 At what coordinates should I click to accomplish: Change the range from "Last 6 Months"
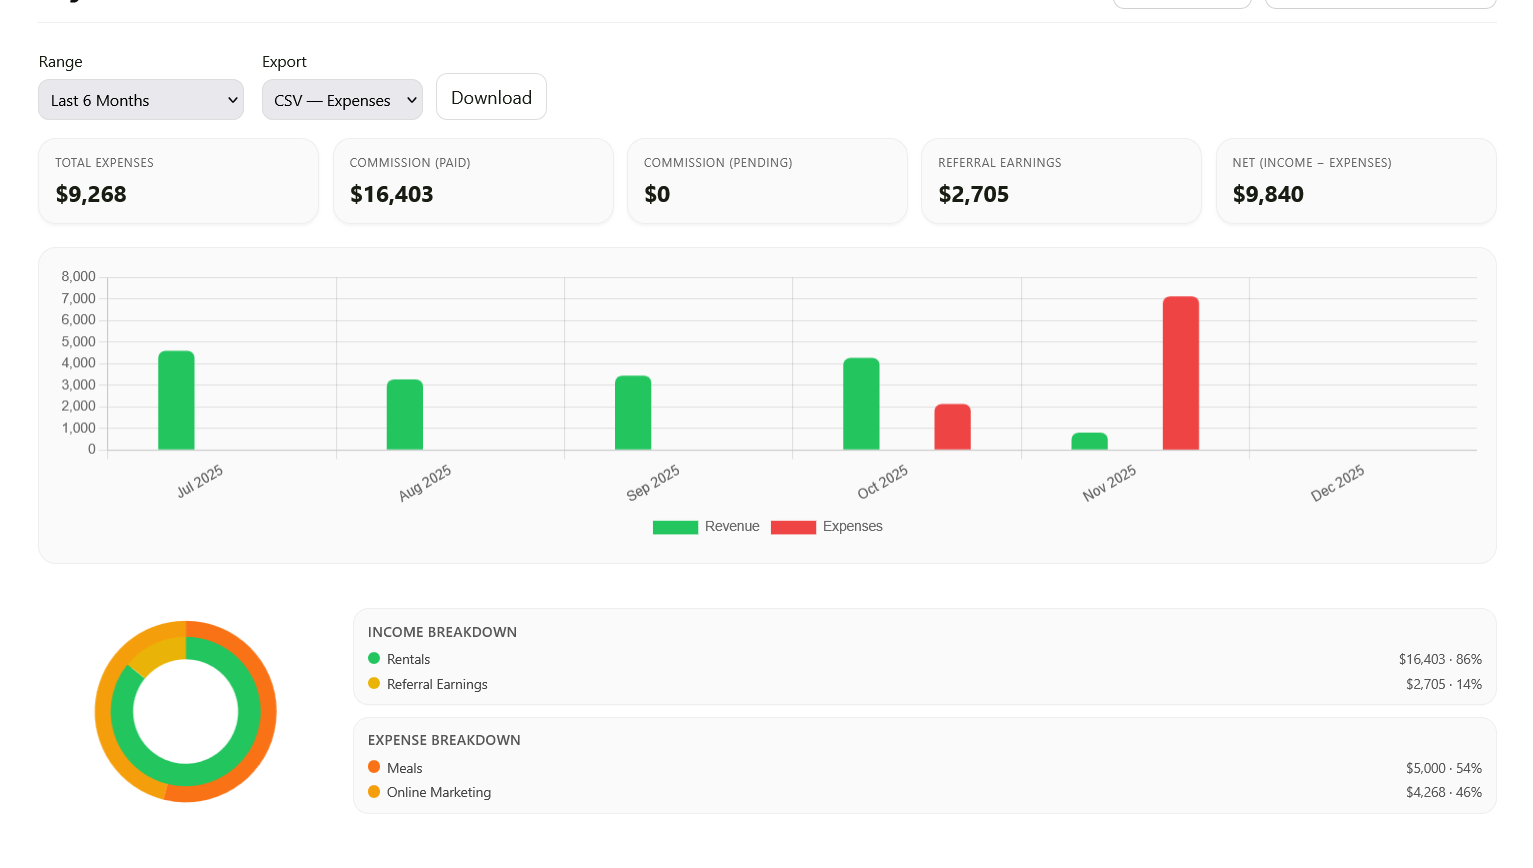(x=140, y=100)
